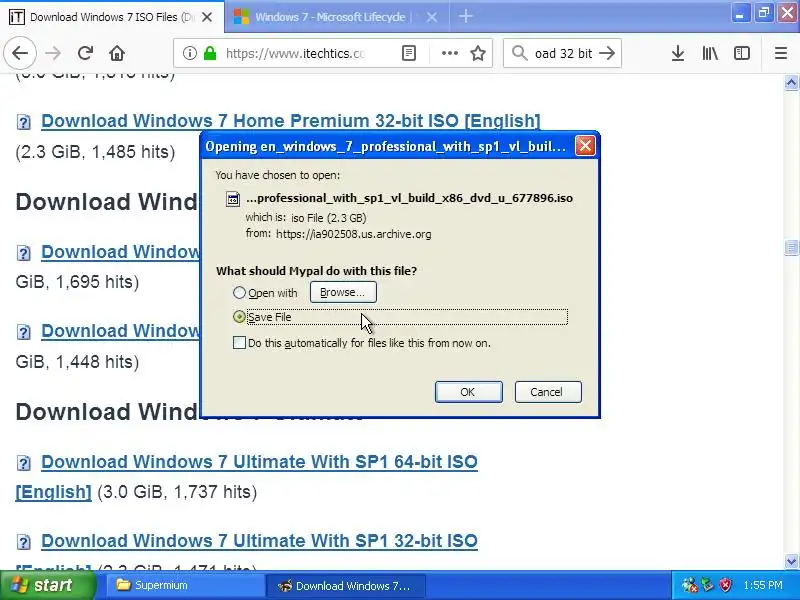The height and width of the screenshot is (600, 800).
Task: Click the '(2.3 GiB, 1,485 hits)' text
Action: [x=95, y=152]
